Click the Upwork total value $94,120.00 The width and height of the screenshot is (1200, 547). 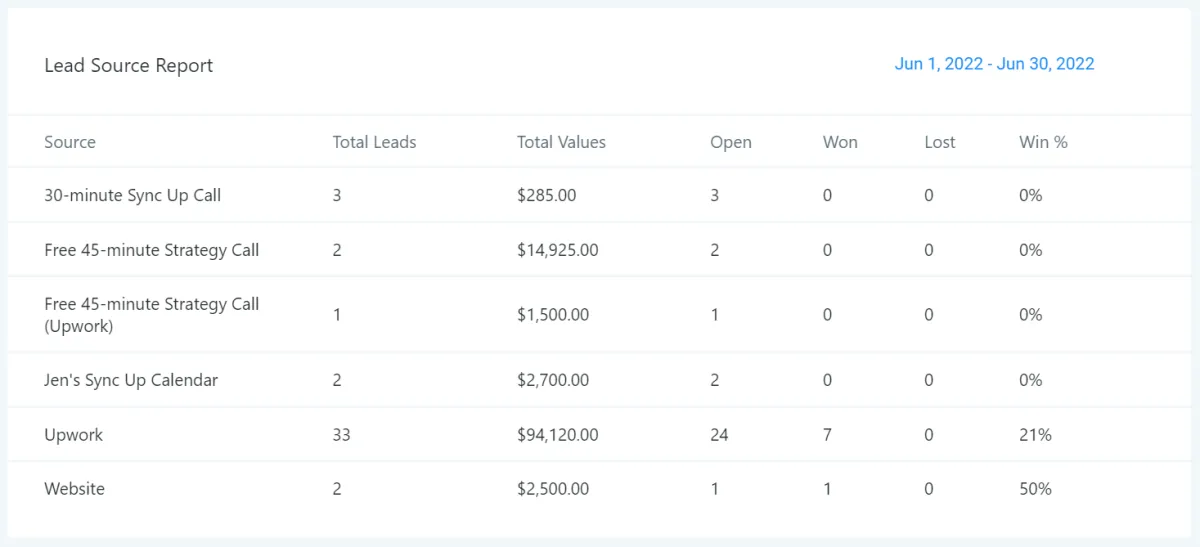point(558,435)
